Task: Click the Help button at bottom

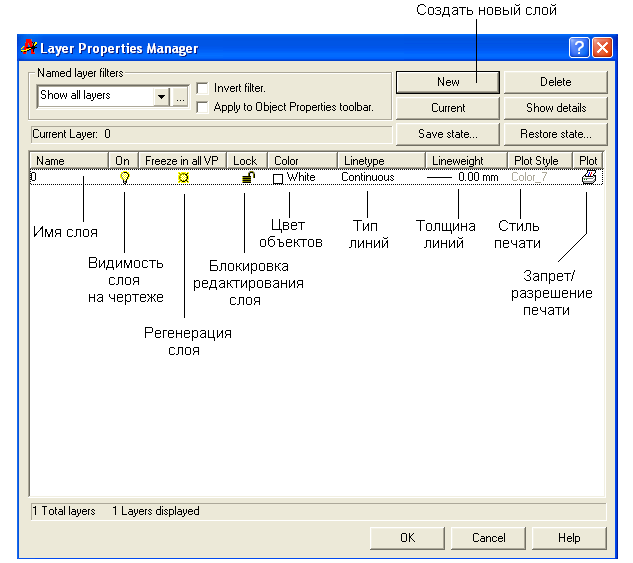Action: click(569, 538)
